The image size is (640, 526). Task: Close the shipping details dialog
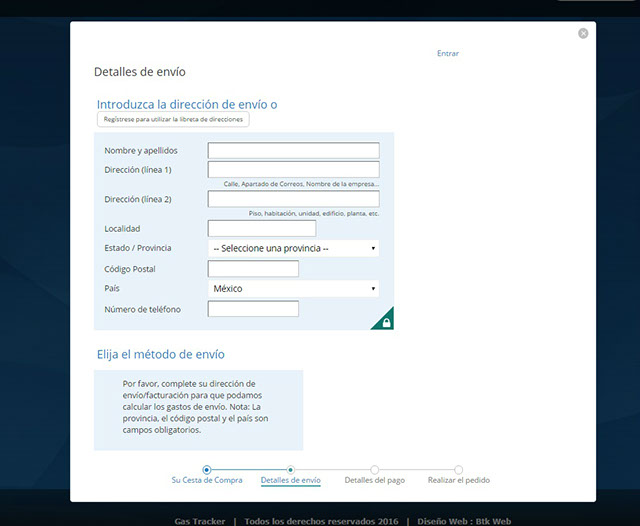coord(583,33)
